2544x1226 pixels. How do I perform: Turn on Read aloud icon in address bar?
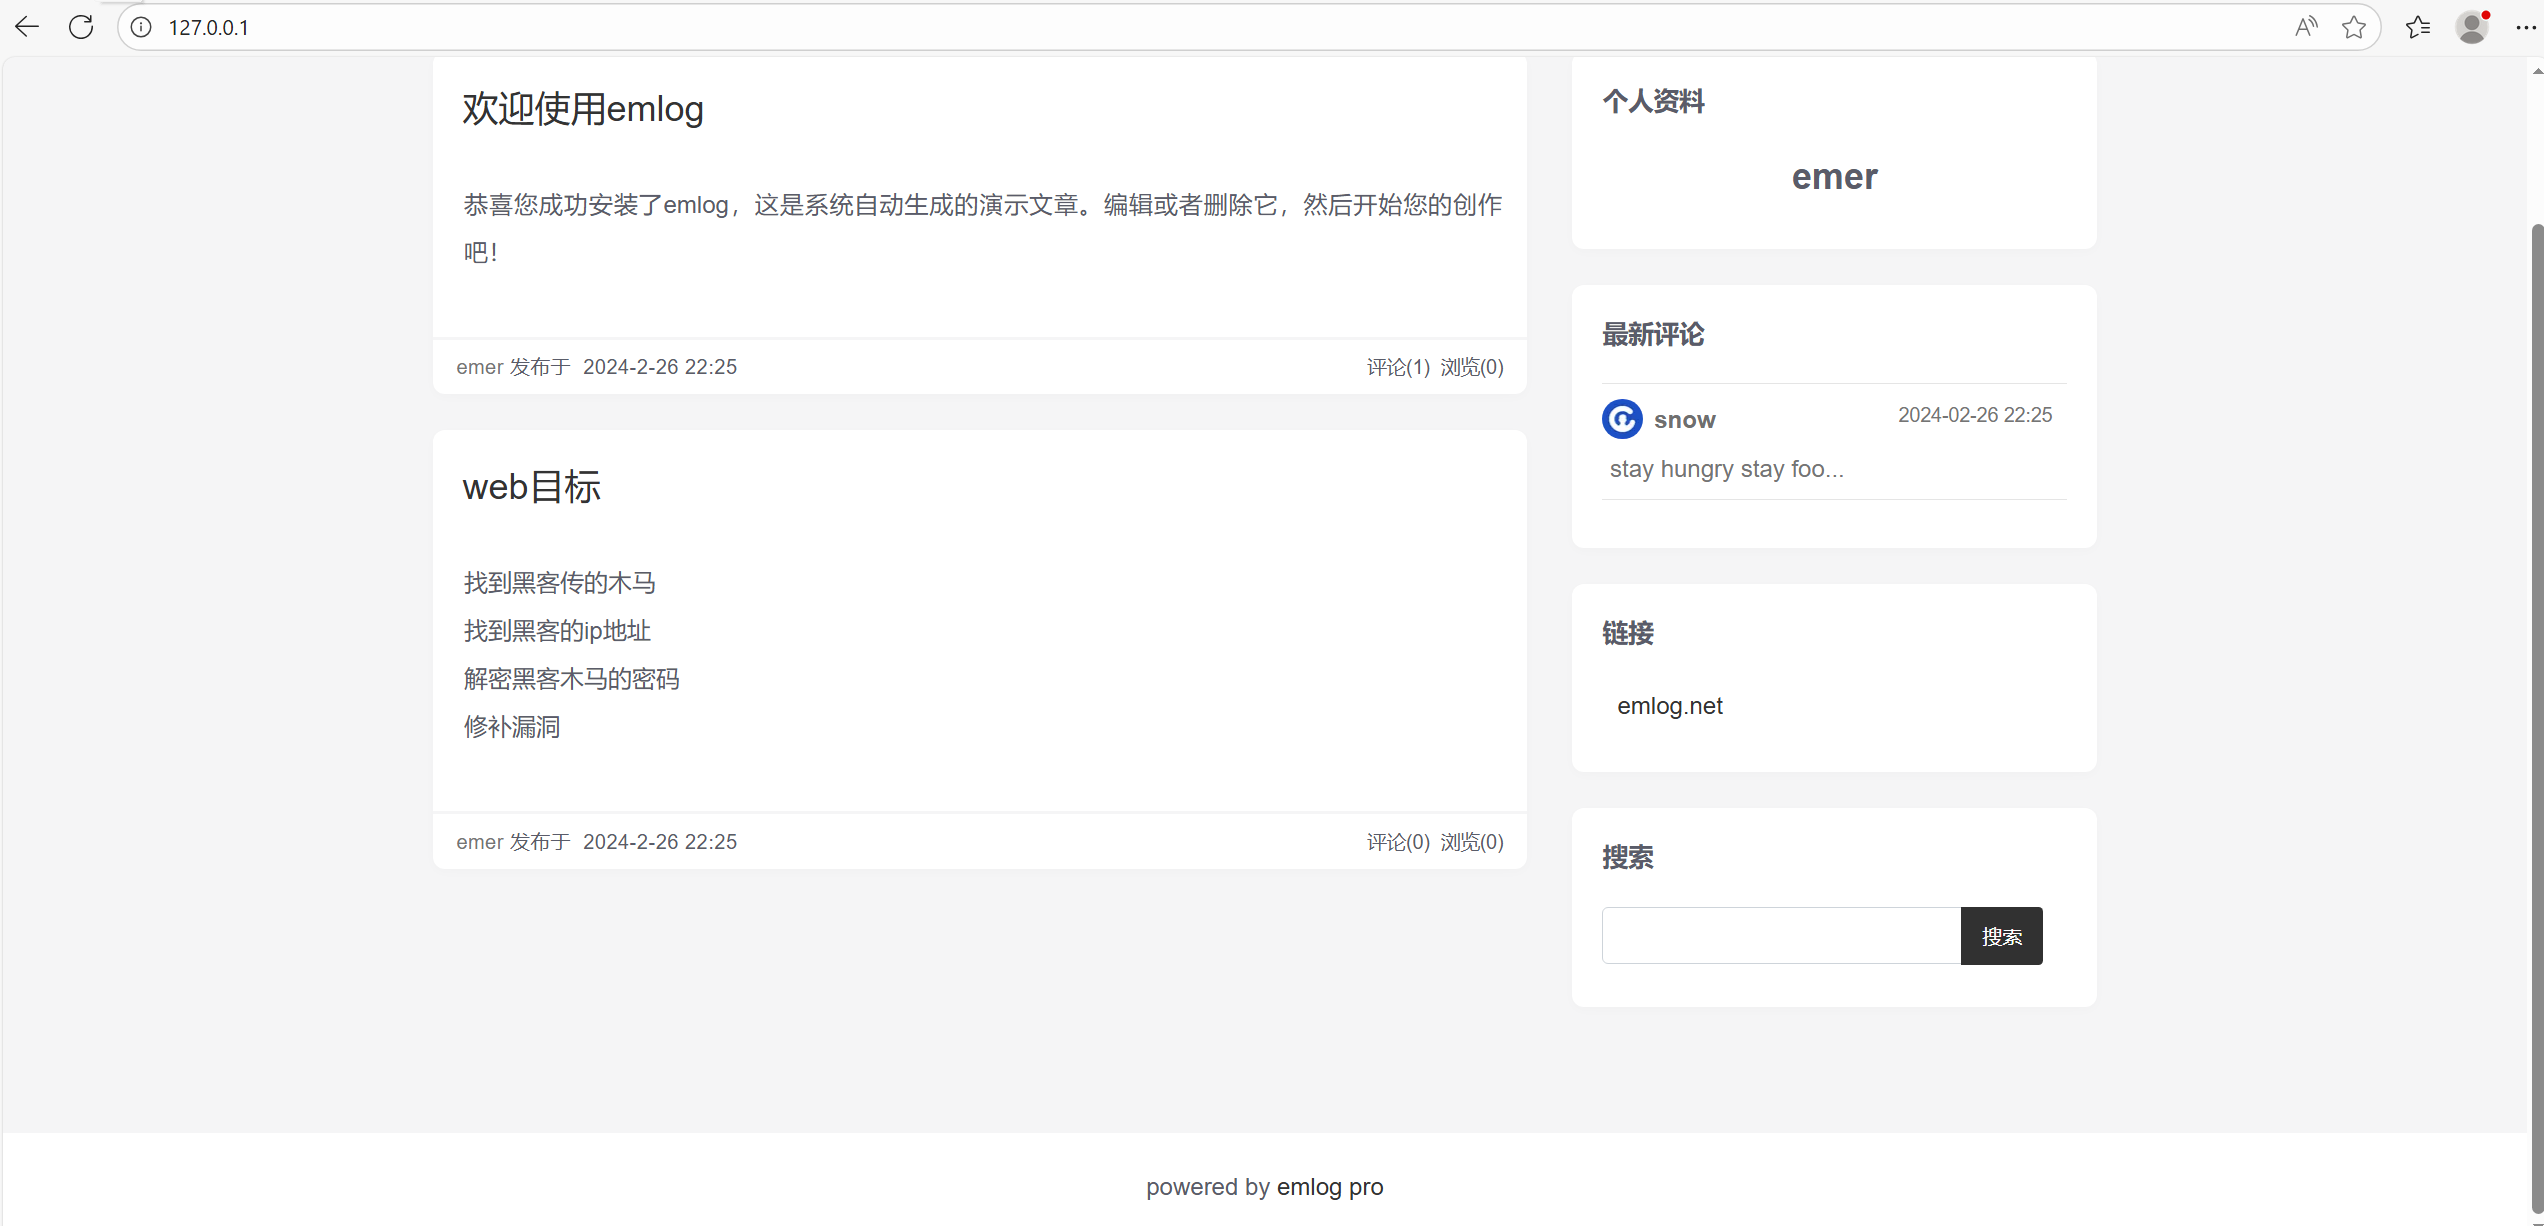[2306, 27]
